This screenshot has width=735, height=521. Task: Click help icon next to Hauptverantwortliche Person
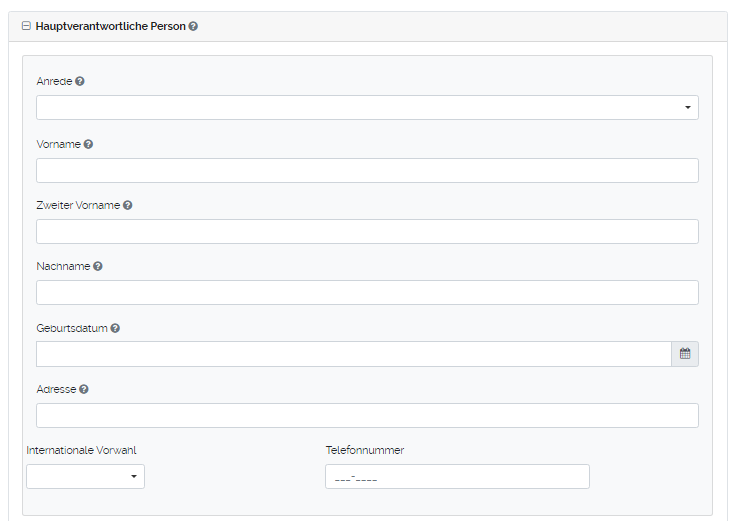coord(193,27)
